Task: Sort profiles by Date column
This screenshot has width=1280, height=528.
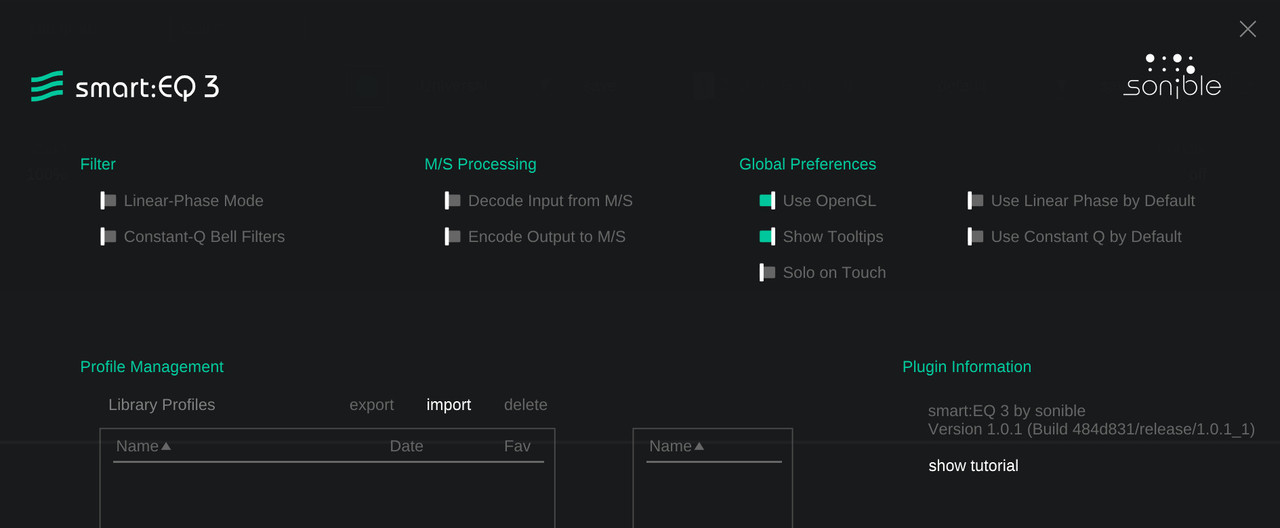Action: [x=406, y=446]
